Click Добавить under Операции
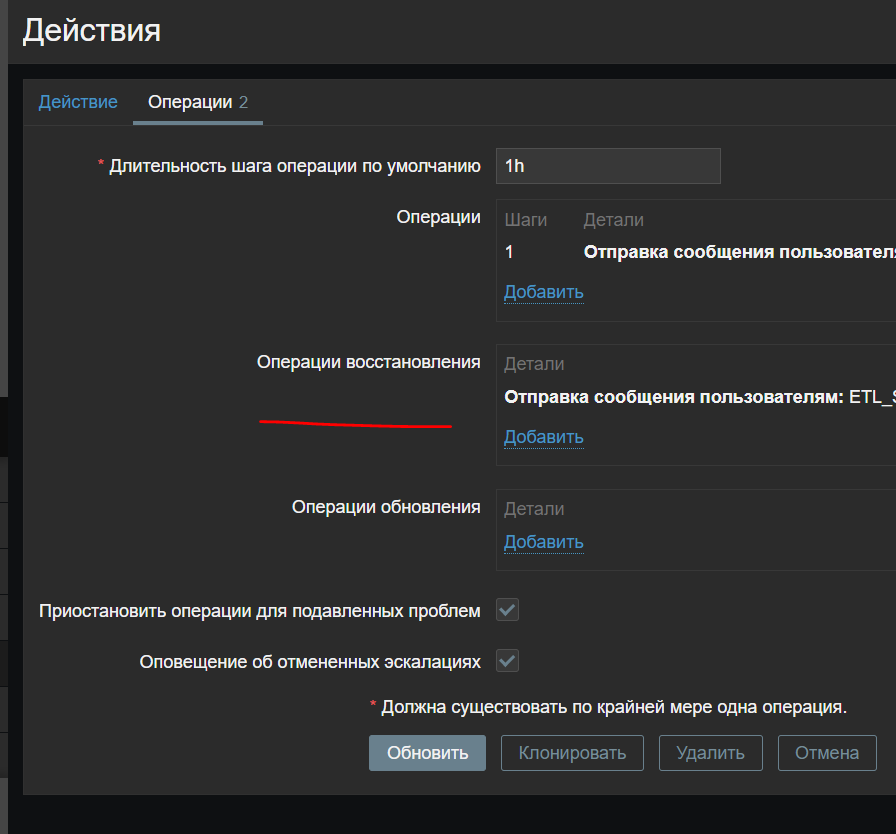The width and height of the screenshot is (896, 834). coord(543,292)
